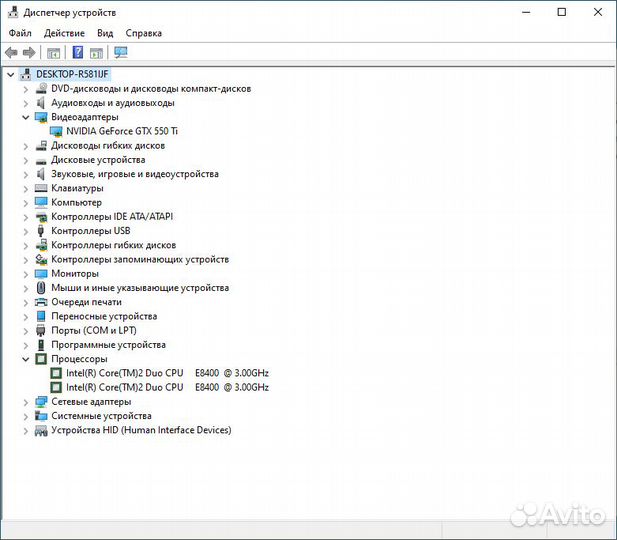
Task: Click the keyboard icon next to Клавиатуры
Action: 41,188
